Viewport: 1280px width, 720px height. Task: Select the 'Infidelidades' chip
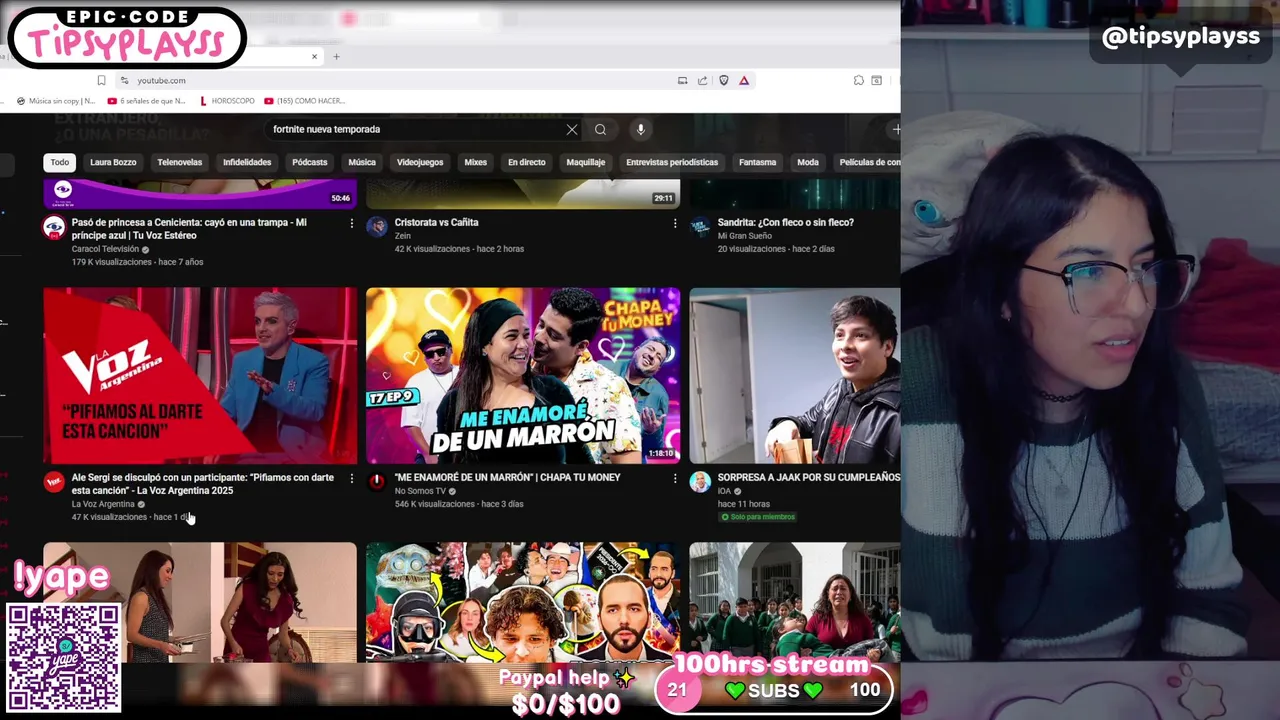pyautogui.click(x=247, y=162)
